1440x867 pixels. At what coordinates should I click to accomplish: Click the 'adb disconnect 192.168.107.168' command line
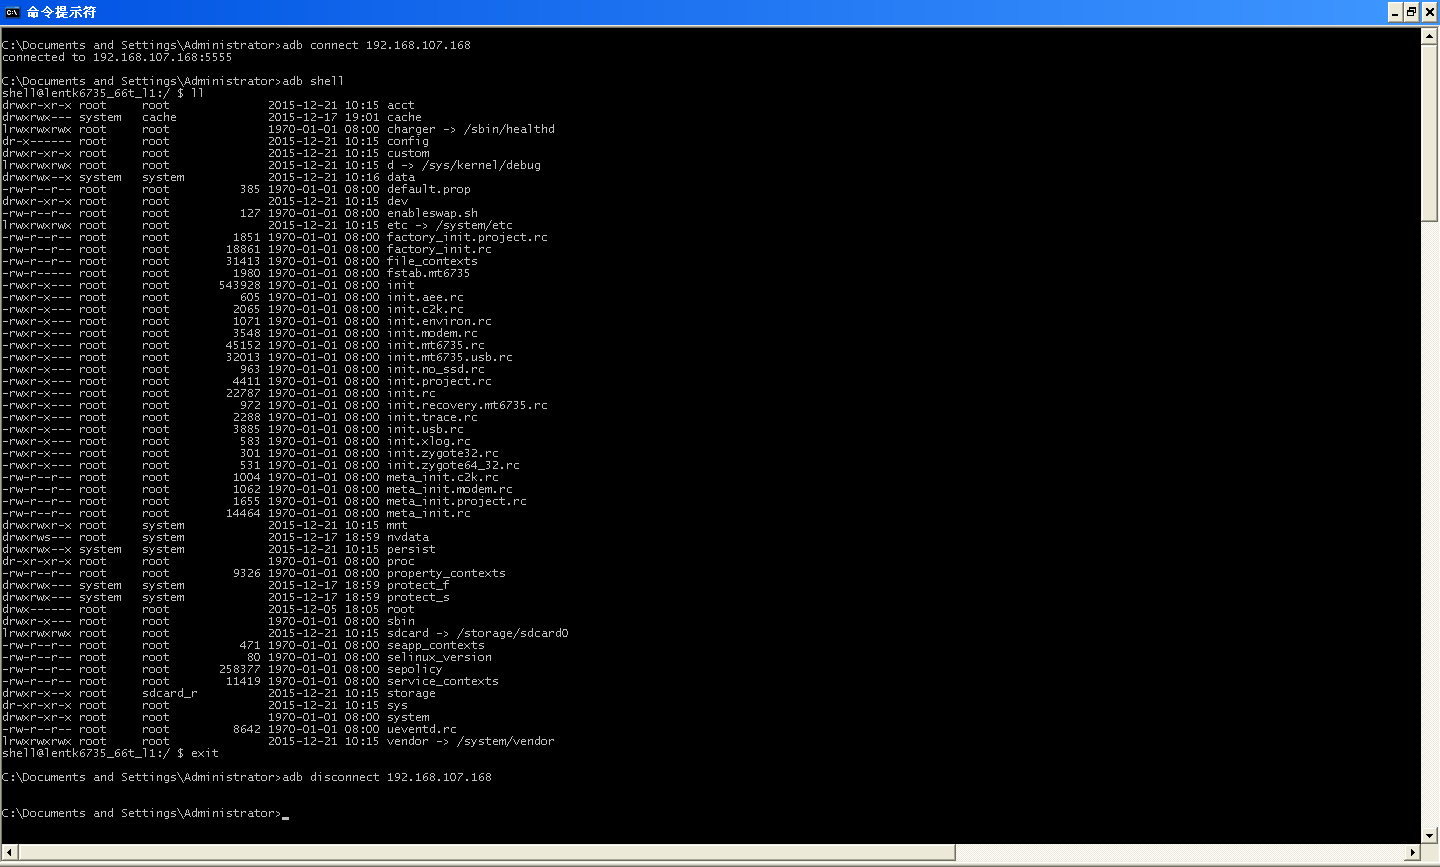click(247, 777)
